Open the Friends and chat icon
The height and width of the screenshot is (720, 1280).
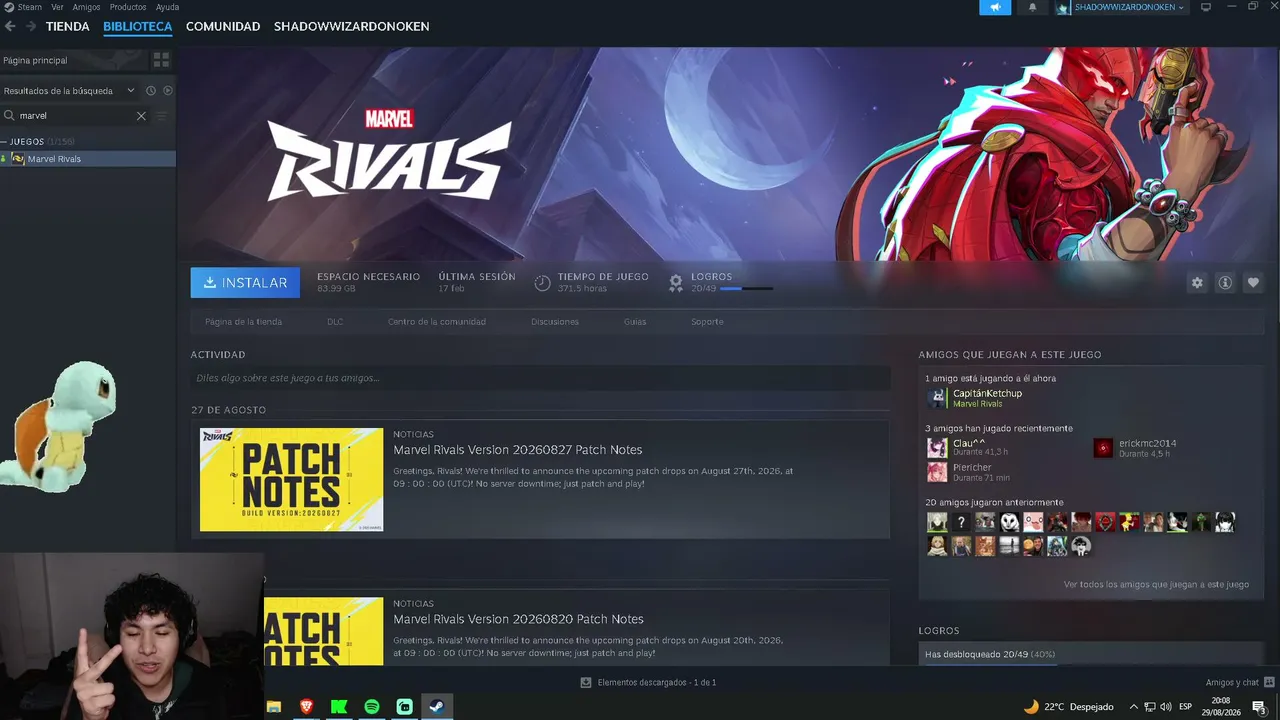(x=1268, y=682)
